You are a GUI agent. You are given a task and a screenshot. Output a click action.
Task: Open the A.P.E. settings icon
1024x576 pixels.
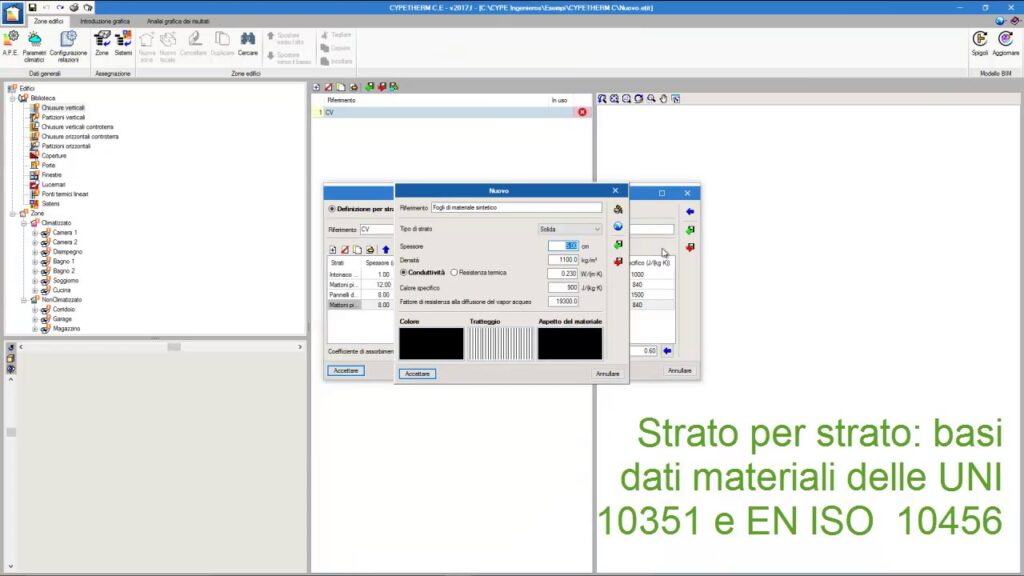[x=11, y=40]
